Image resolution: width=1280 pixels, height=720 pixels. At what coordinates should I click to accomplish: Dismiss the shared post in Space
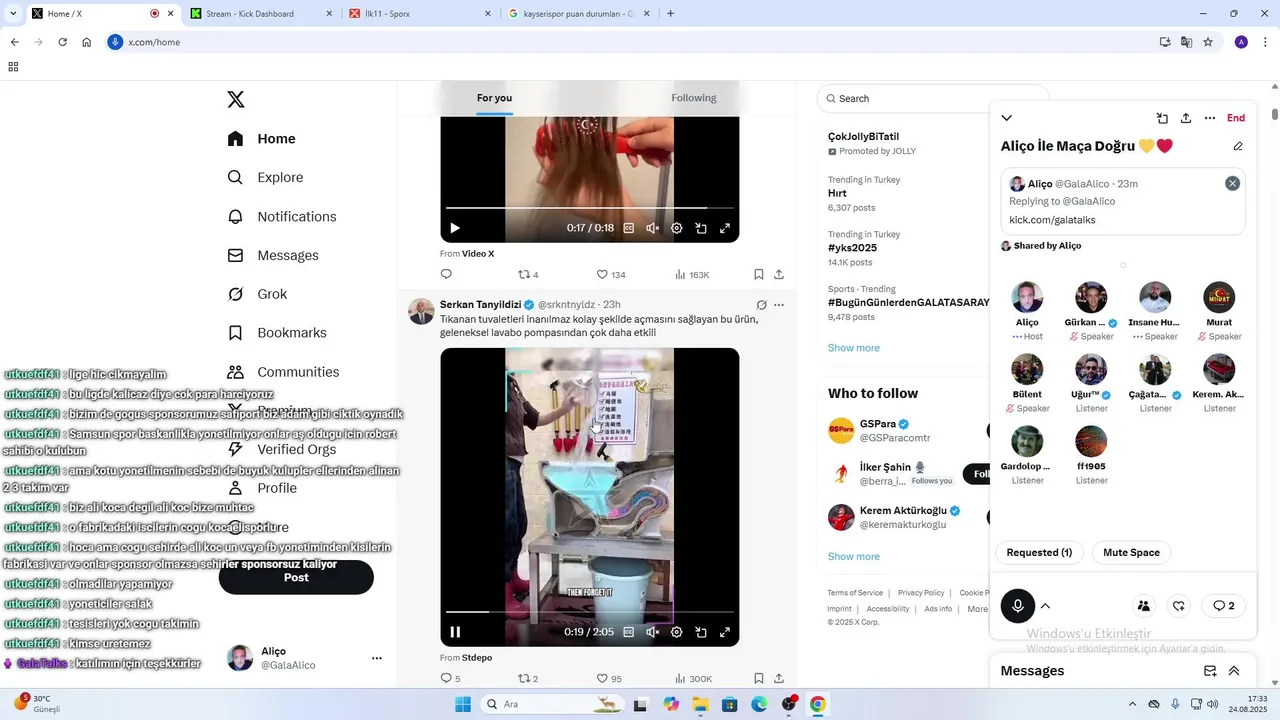tap(1232, 183)
